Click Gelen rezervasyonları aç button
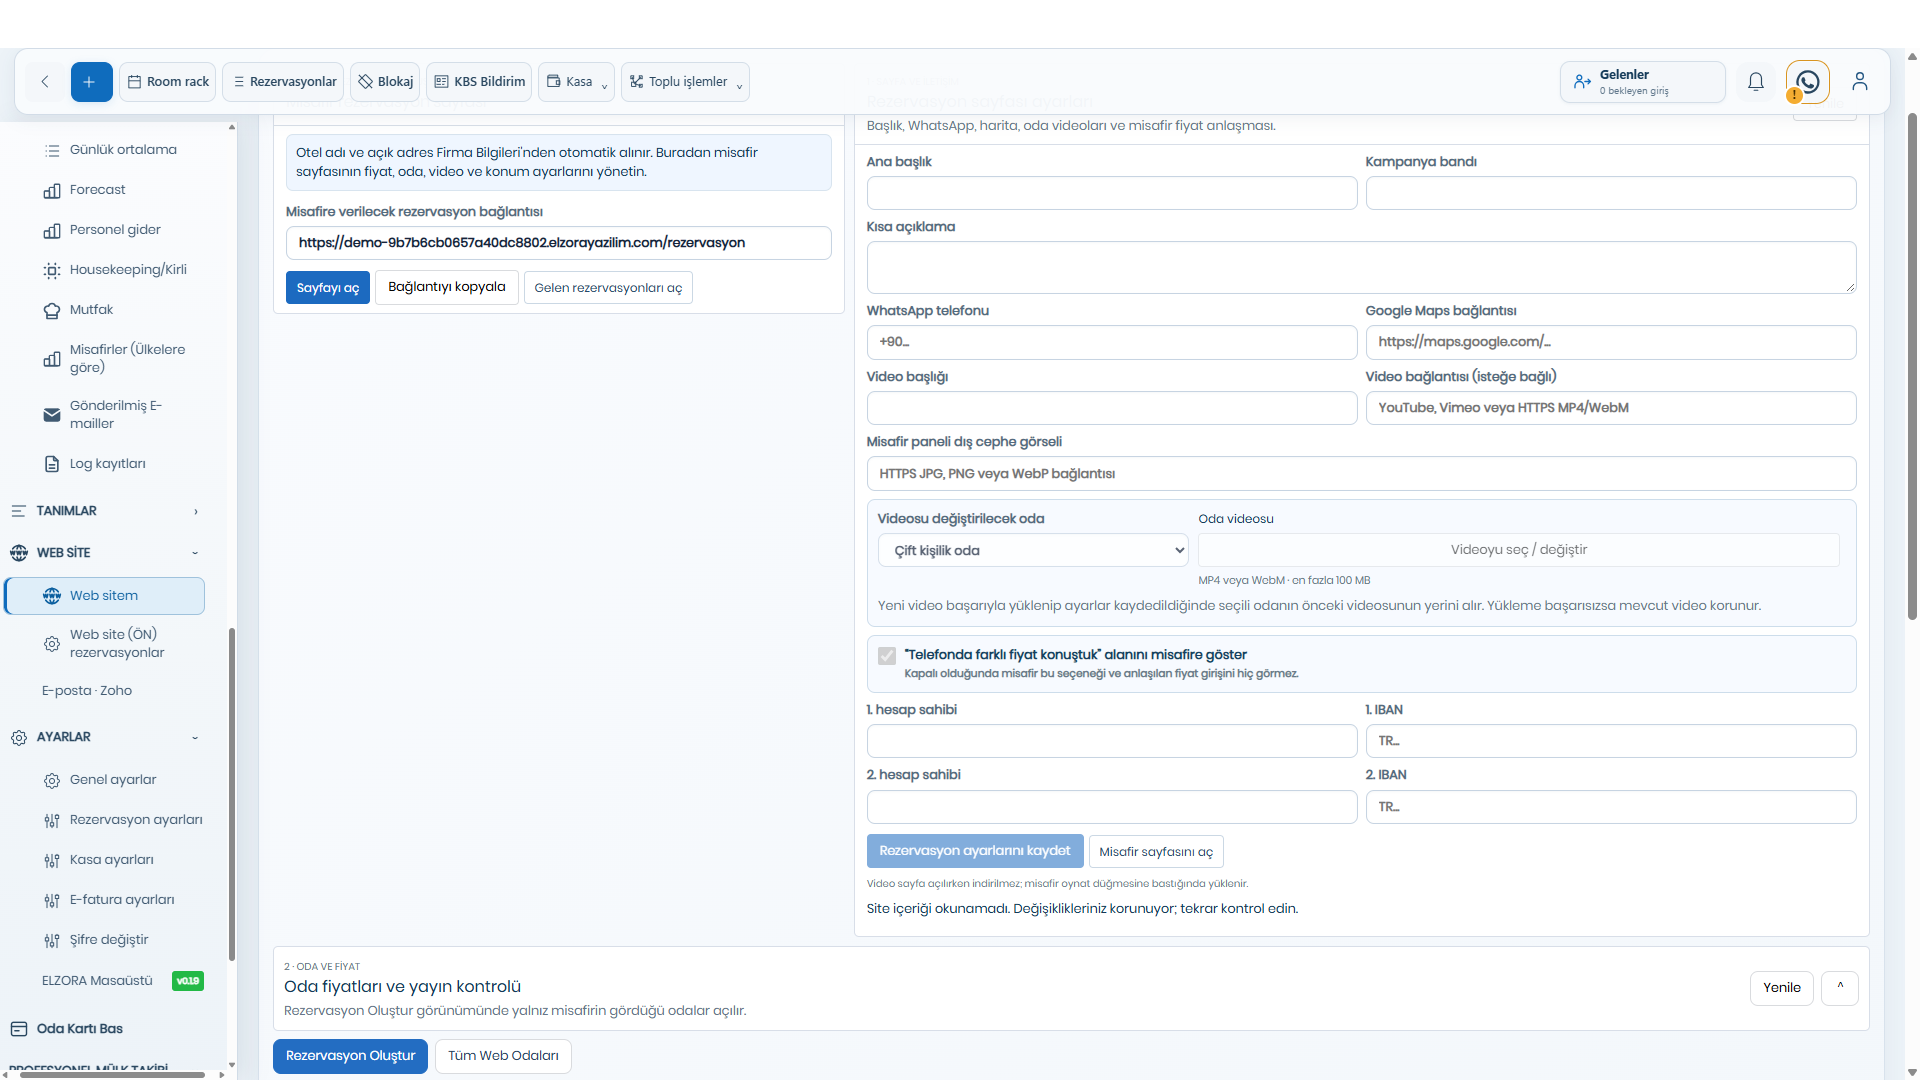Image resolution: width=1920 pixels, height=1080 pixels. tap(608, 288)
